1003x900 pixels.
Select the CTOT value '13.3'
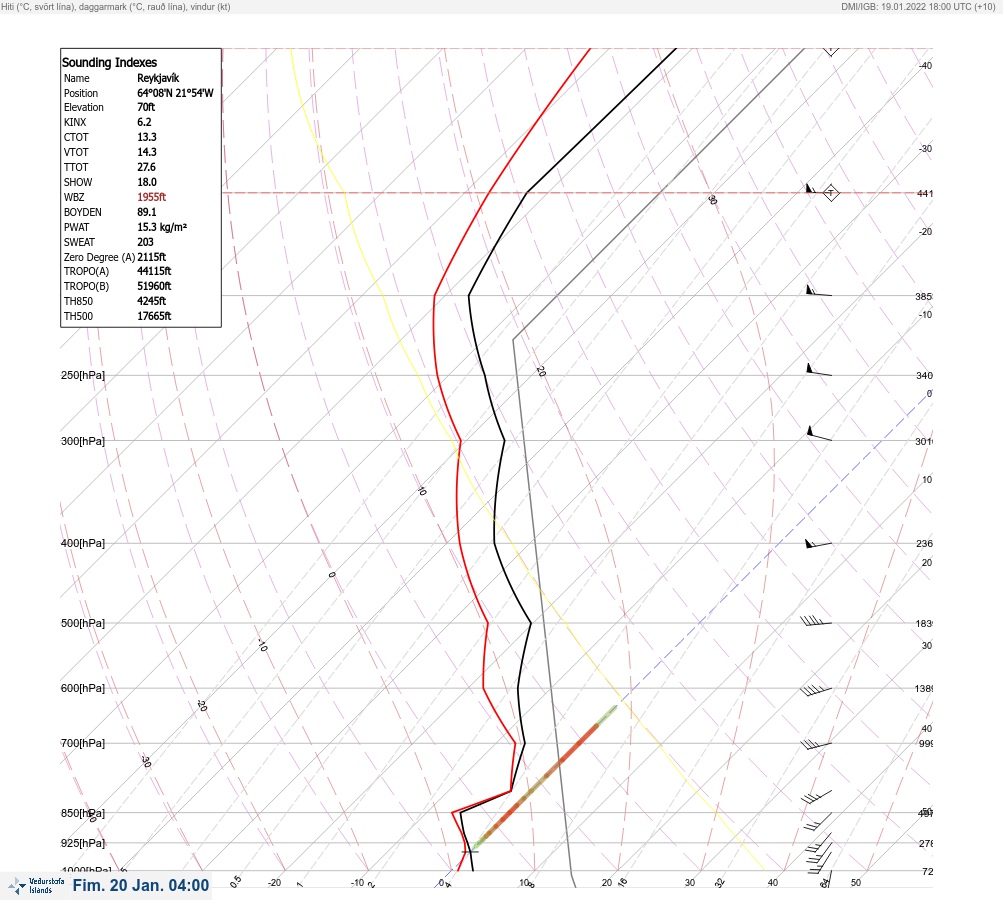pyautogui.click(x=146, y=137)
